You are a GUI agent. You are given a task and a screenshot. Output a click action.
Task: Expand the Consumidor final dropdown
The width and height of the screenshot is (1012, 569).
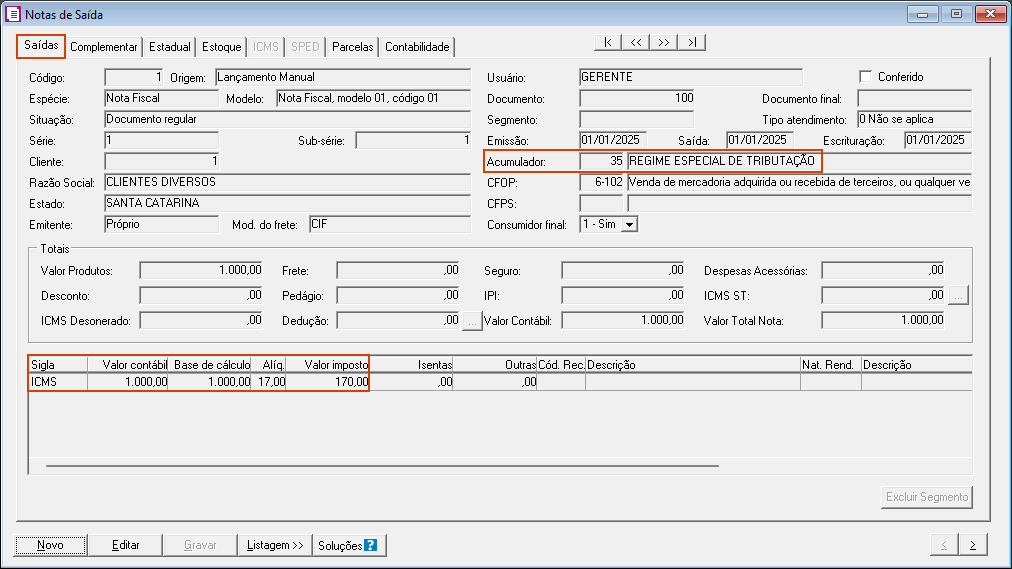[629, 225]
